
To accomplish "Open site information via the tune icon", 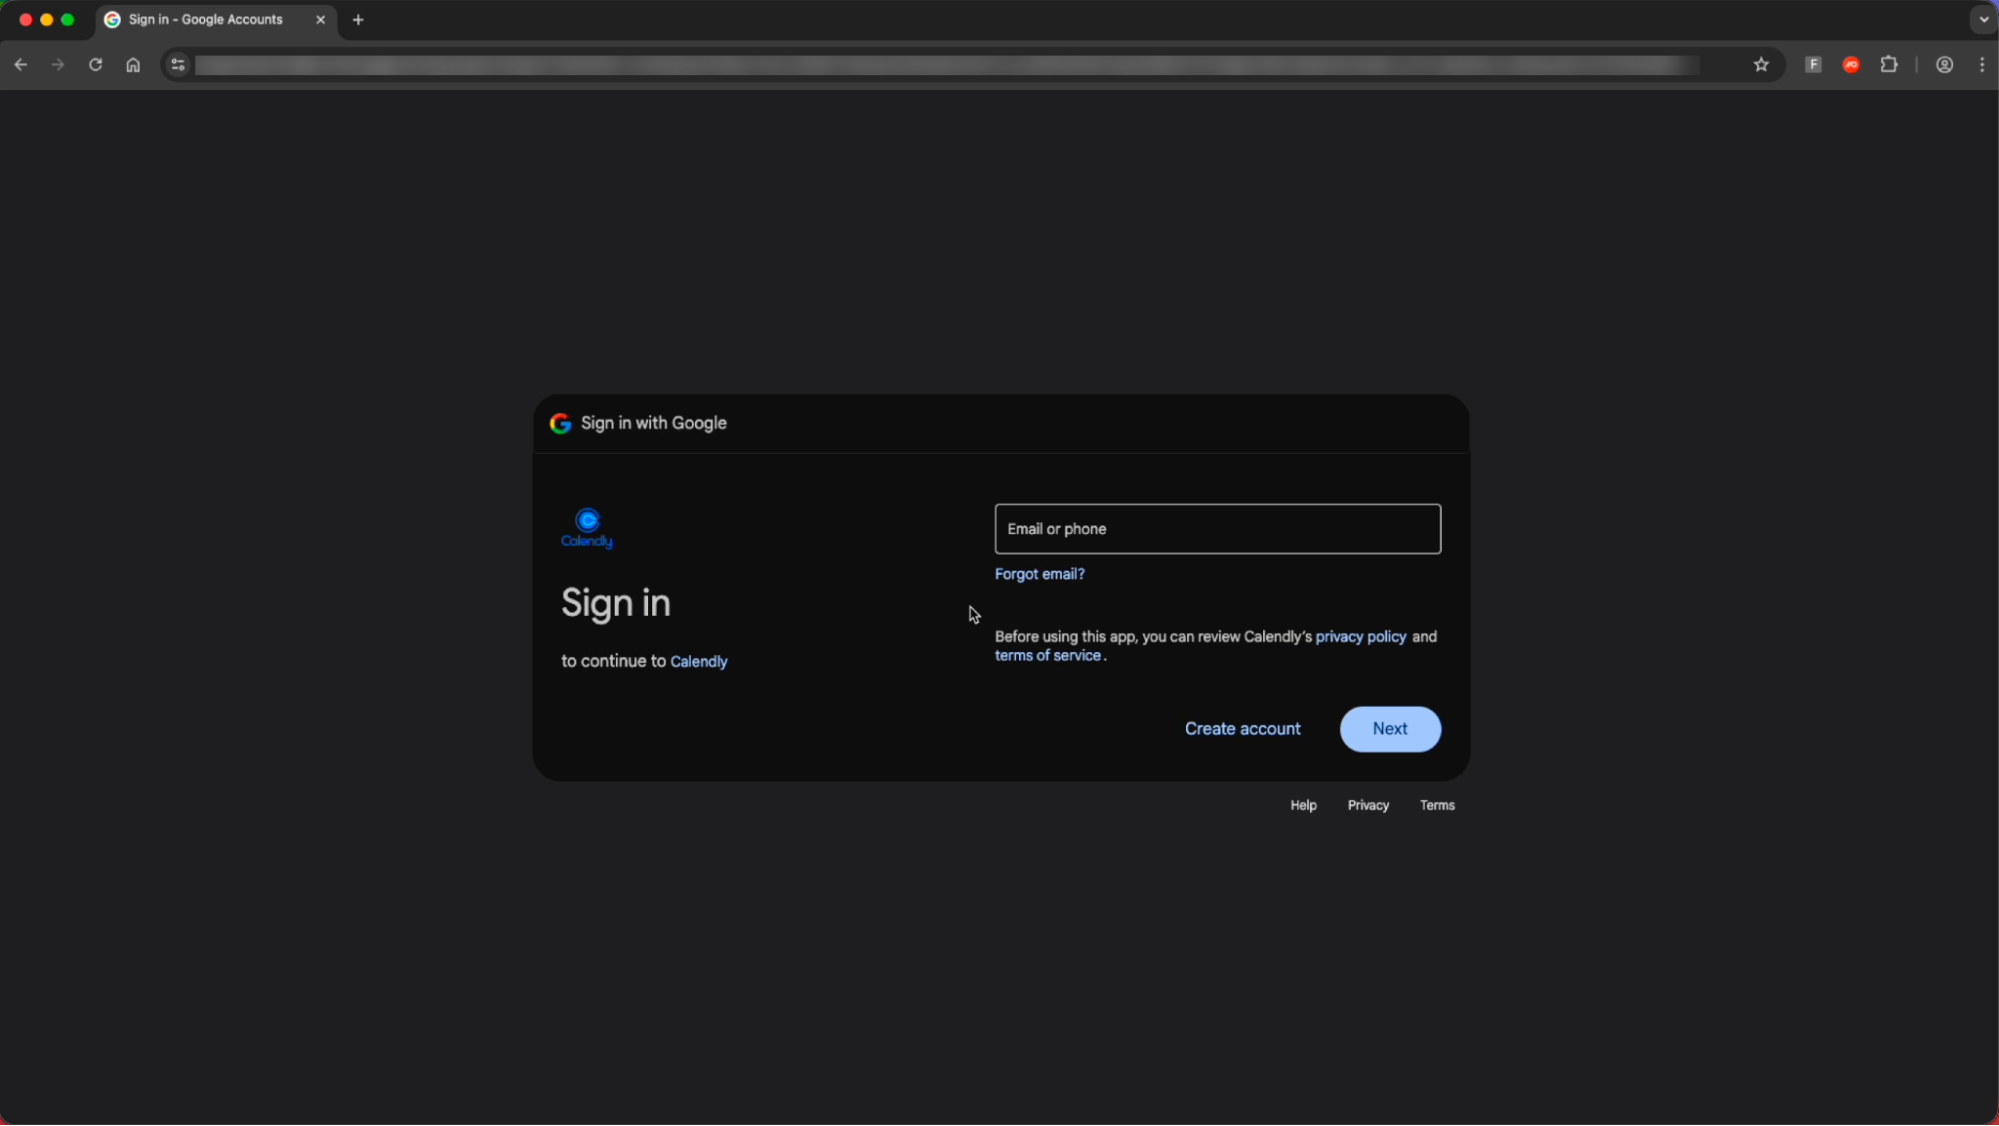I will (x=177, y=64).
